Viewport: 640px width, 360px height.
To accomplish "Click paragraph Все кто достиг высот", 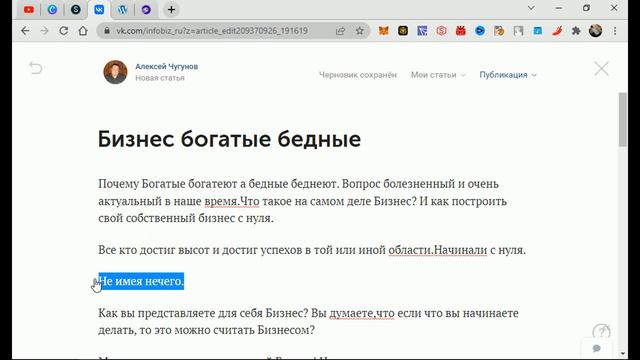I will (312, 250).
